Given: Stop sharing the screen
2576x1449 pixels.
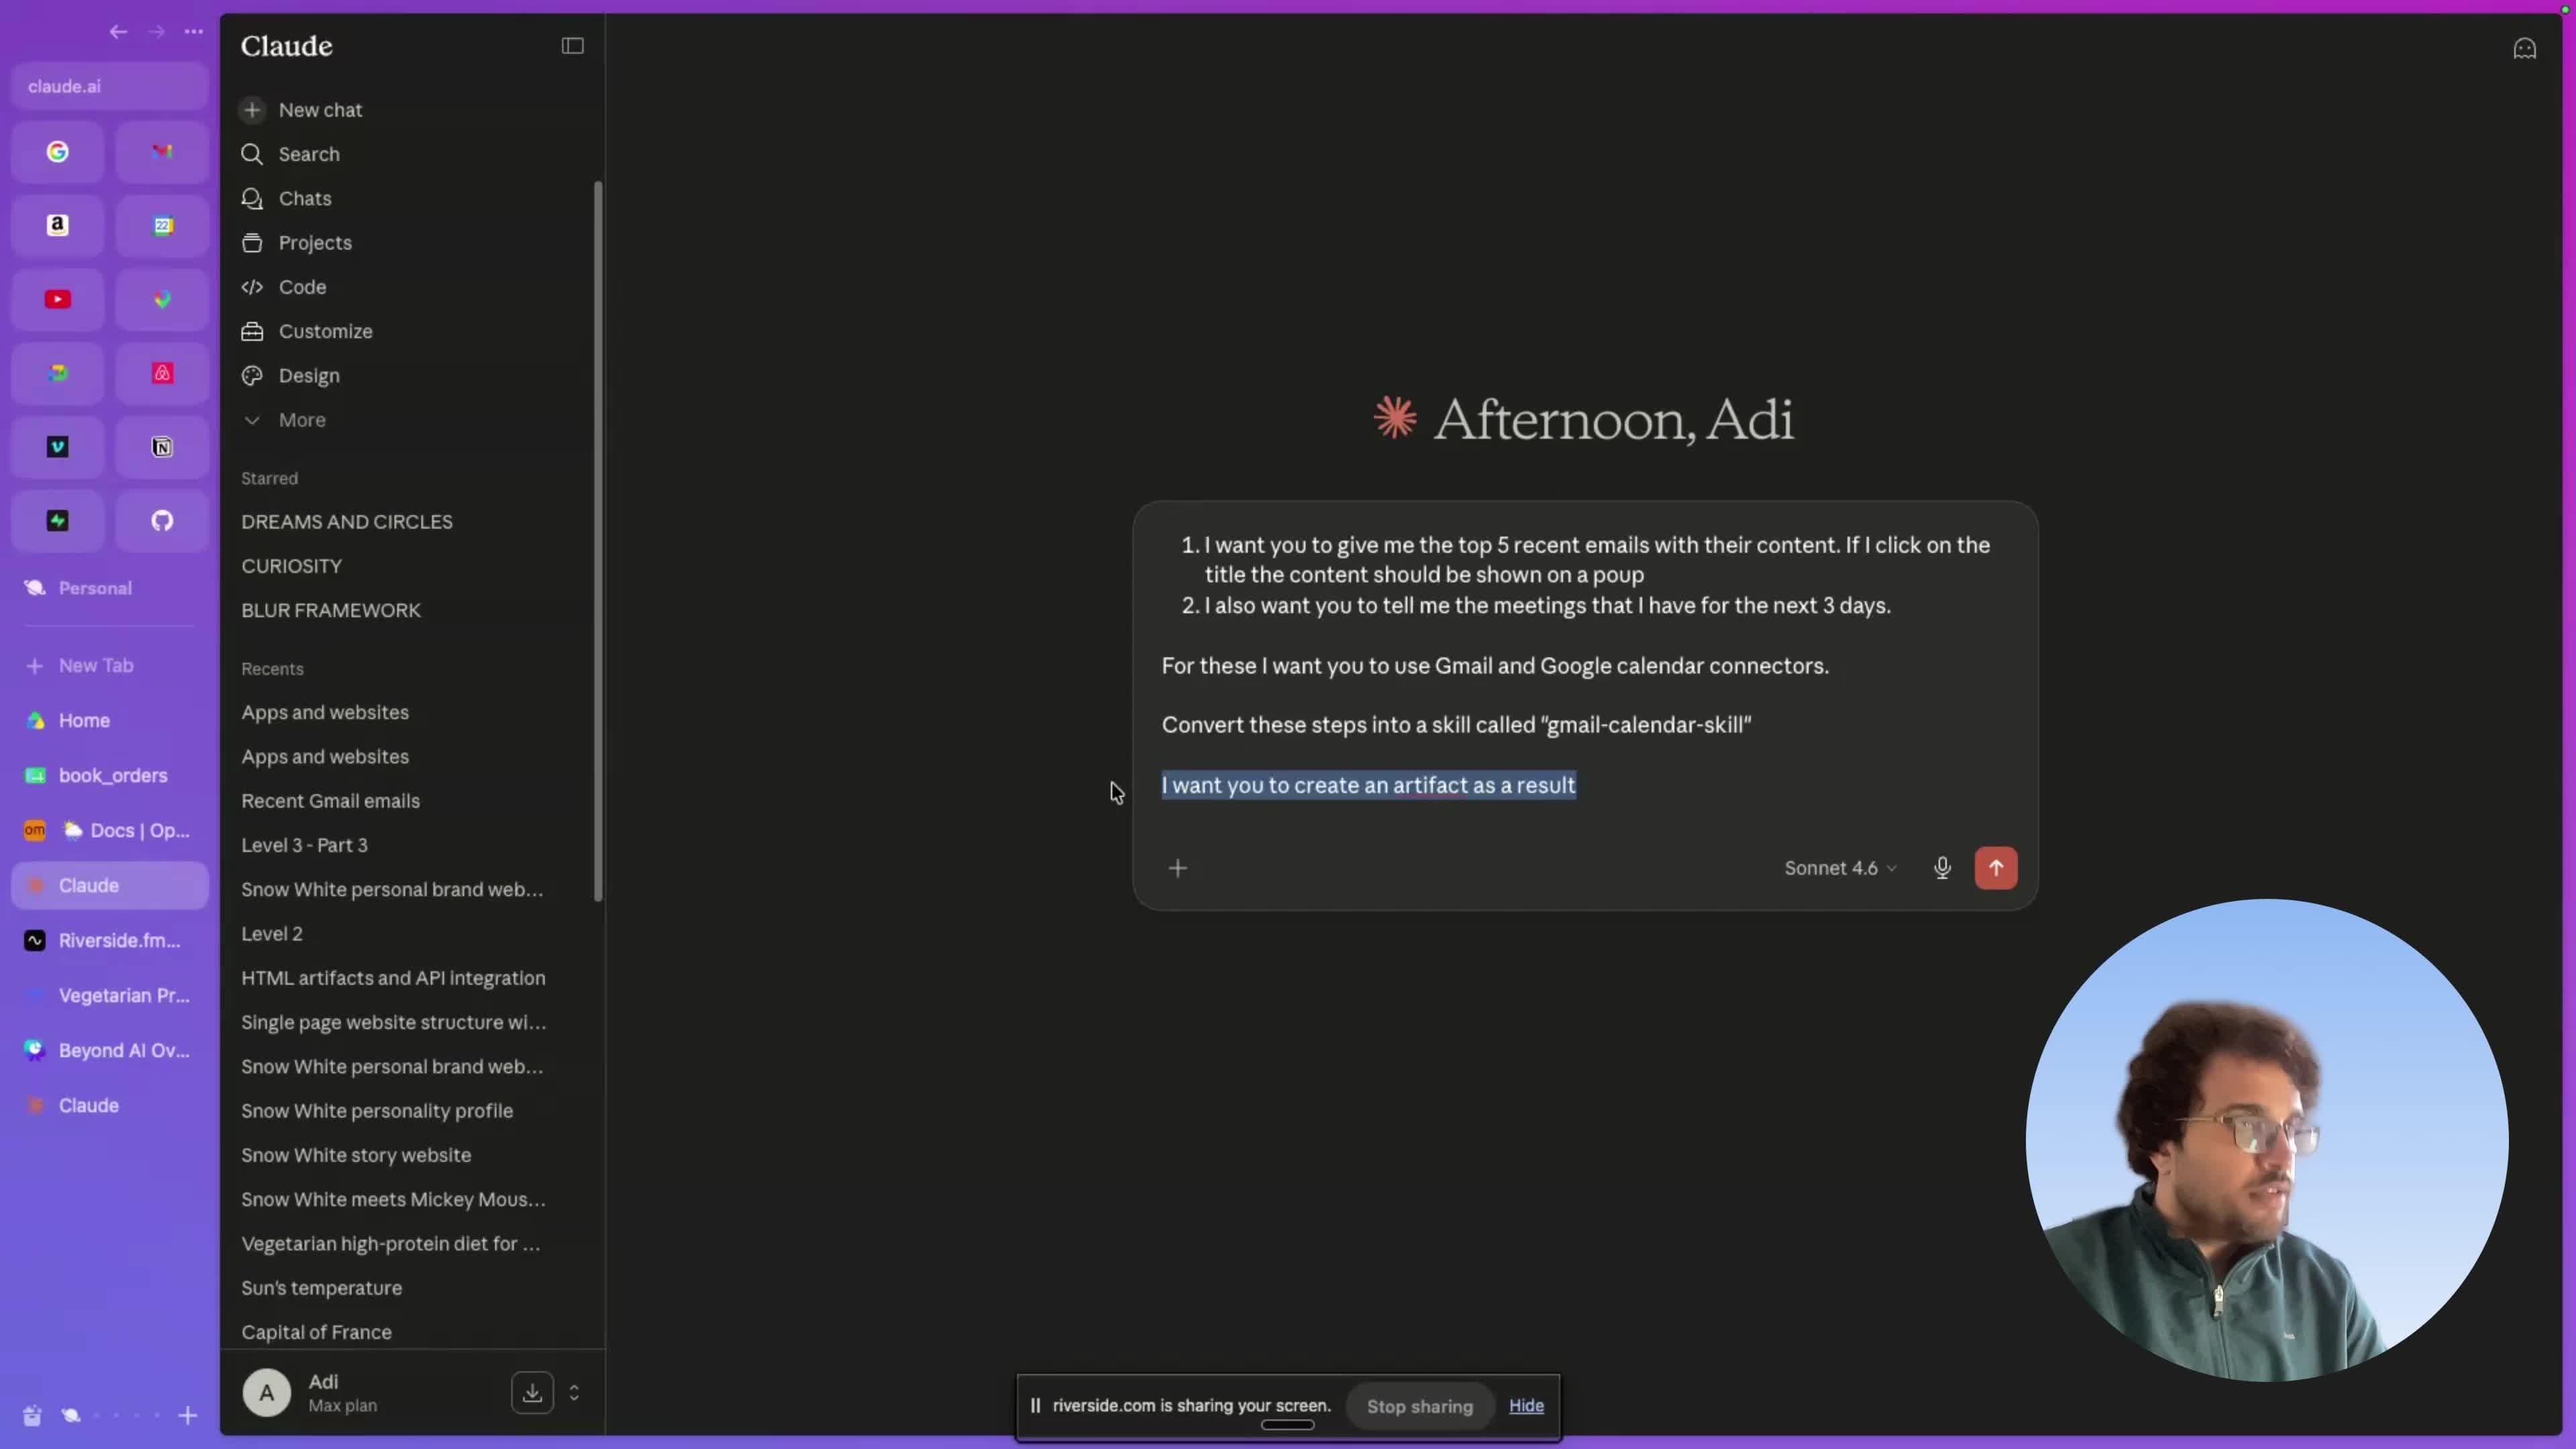Looking at the screenshot, I should click(1420, 1406).
